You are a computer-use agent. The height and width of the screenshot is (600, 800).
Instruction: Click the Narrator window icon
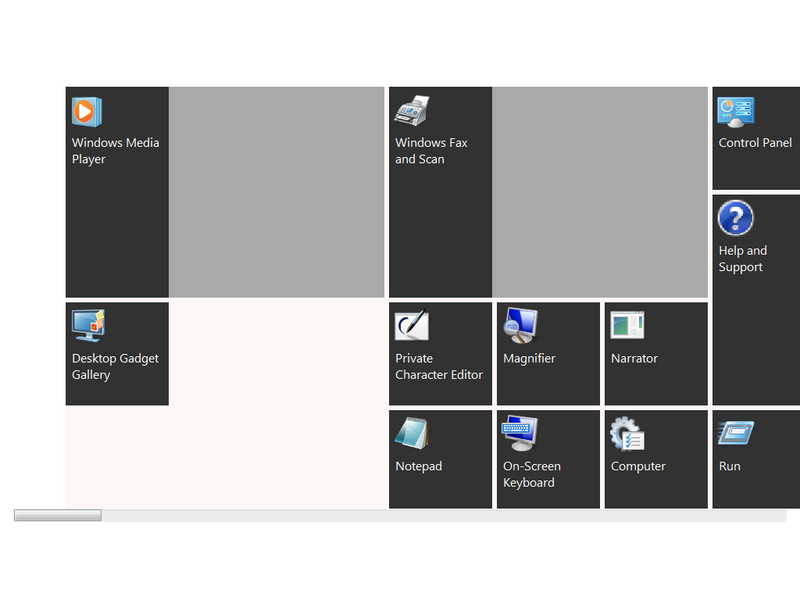[x=628, y=325]
